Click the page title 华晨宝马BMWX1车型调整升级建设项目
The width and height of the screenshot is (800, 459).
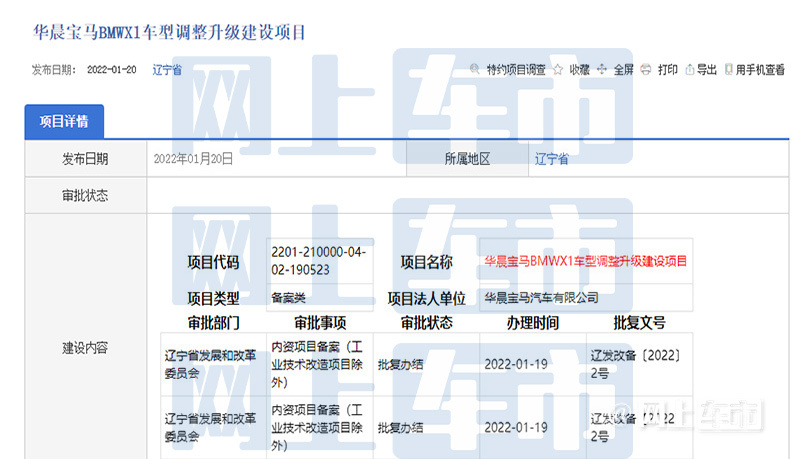tap(169, 32)
